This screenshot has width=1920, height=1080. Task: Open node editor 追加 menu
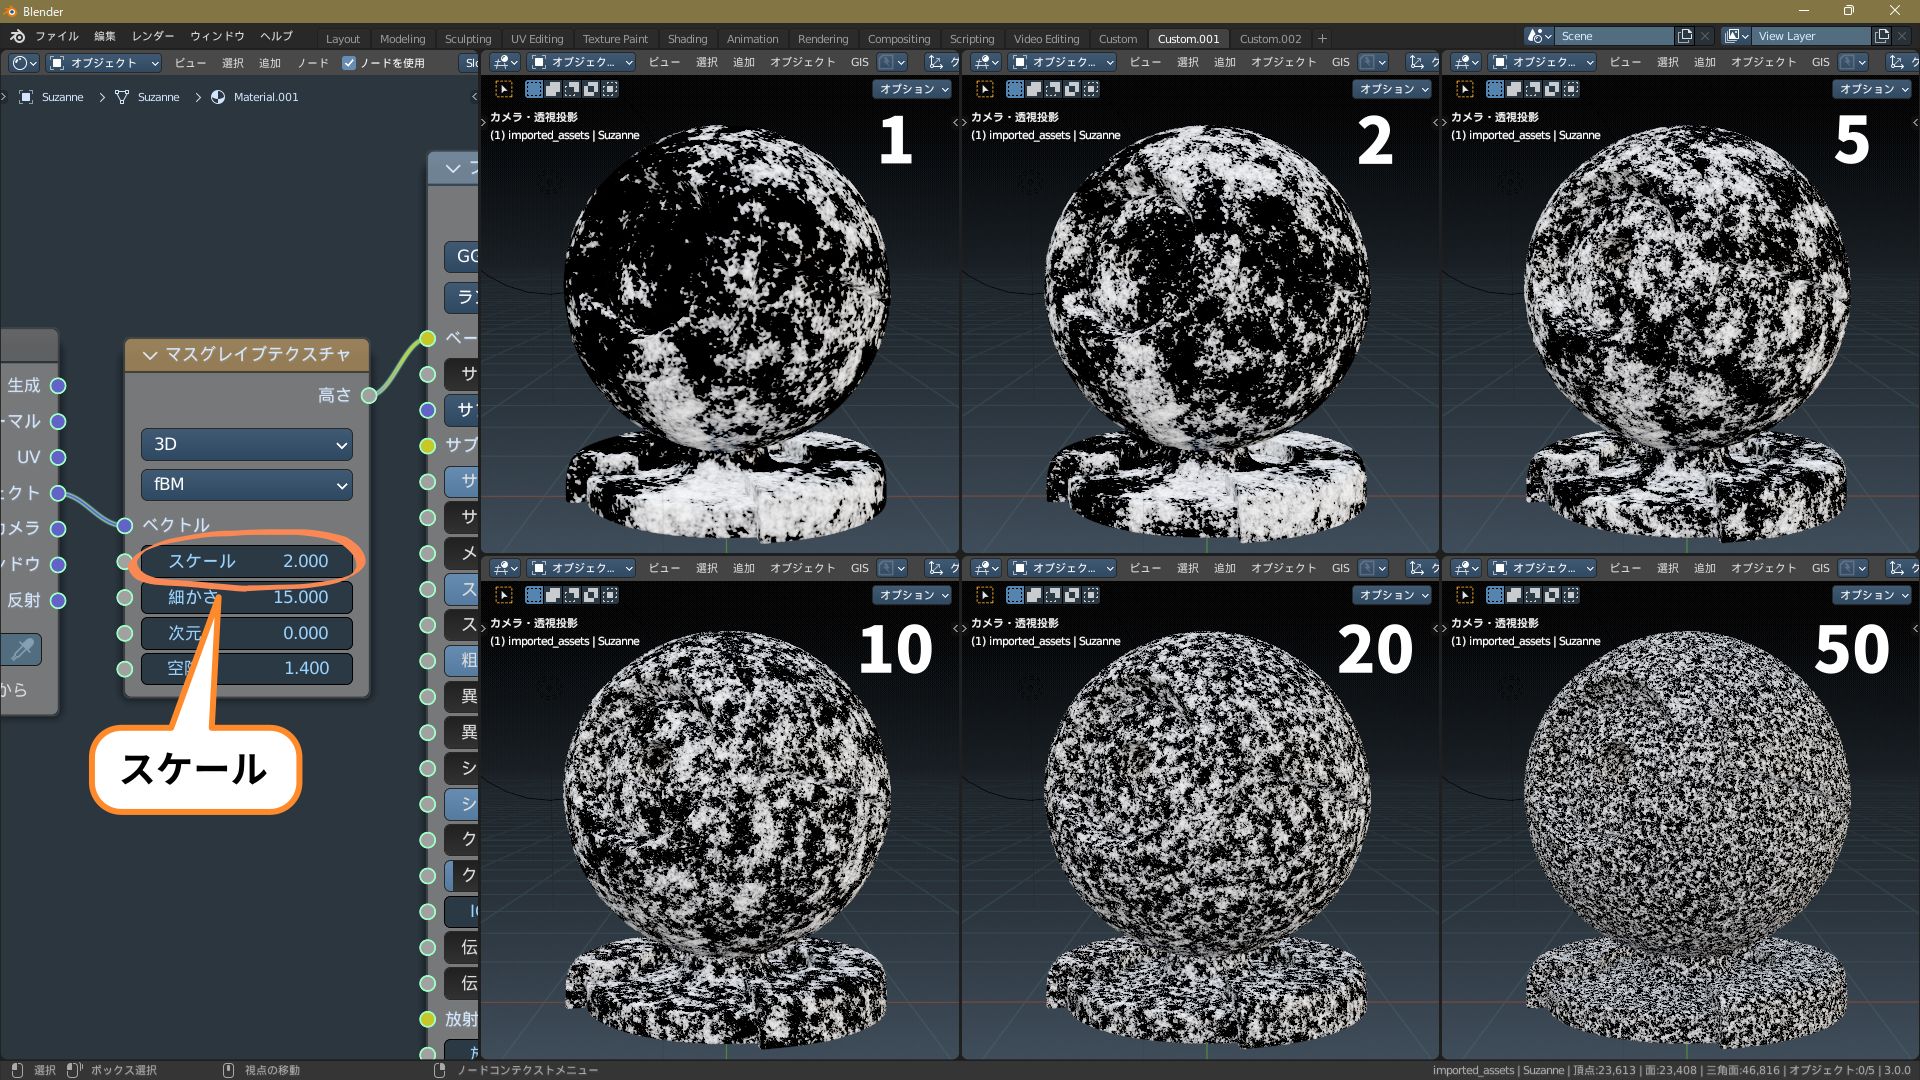(x=270, y=63)
